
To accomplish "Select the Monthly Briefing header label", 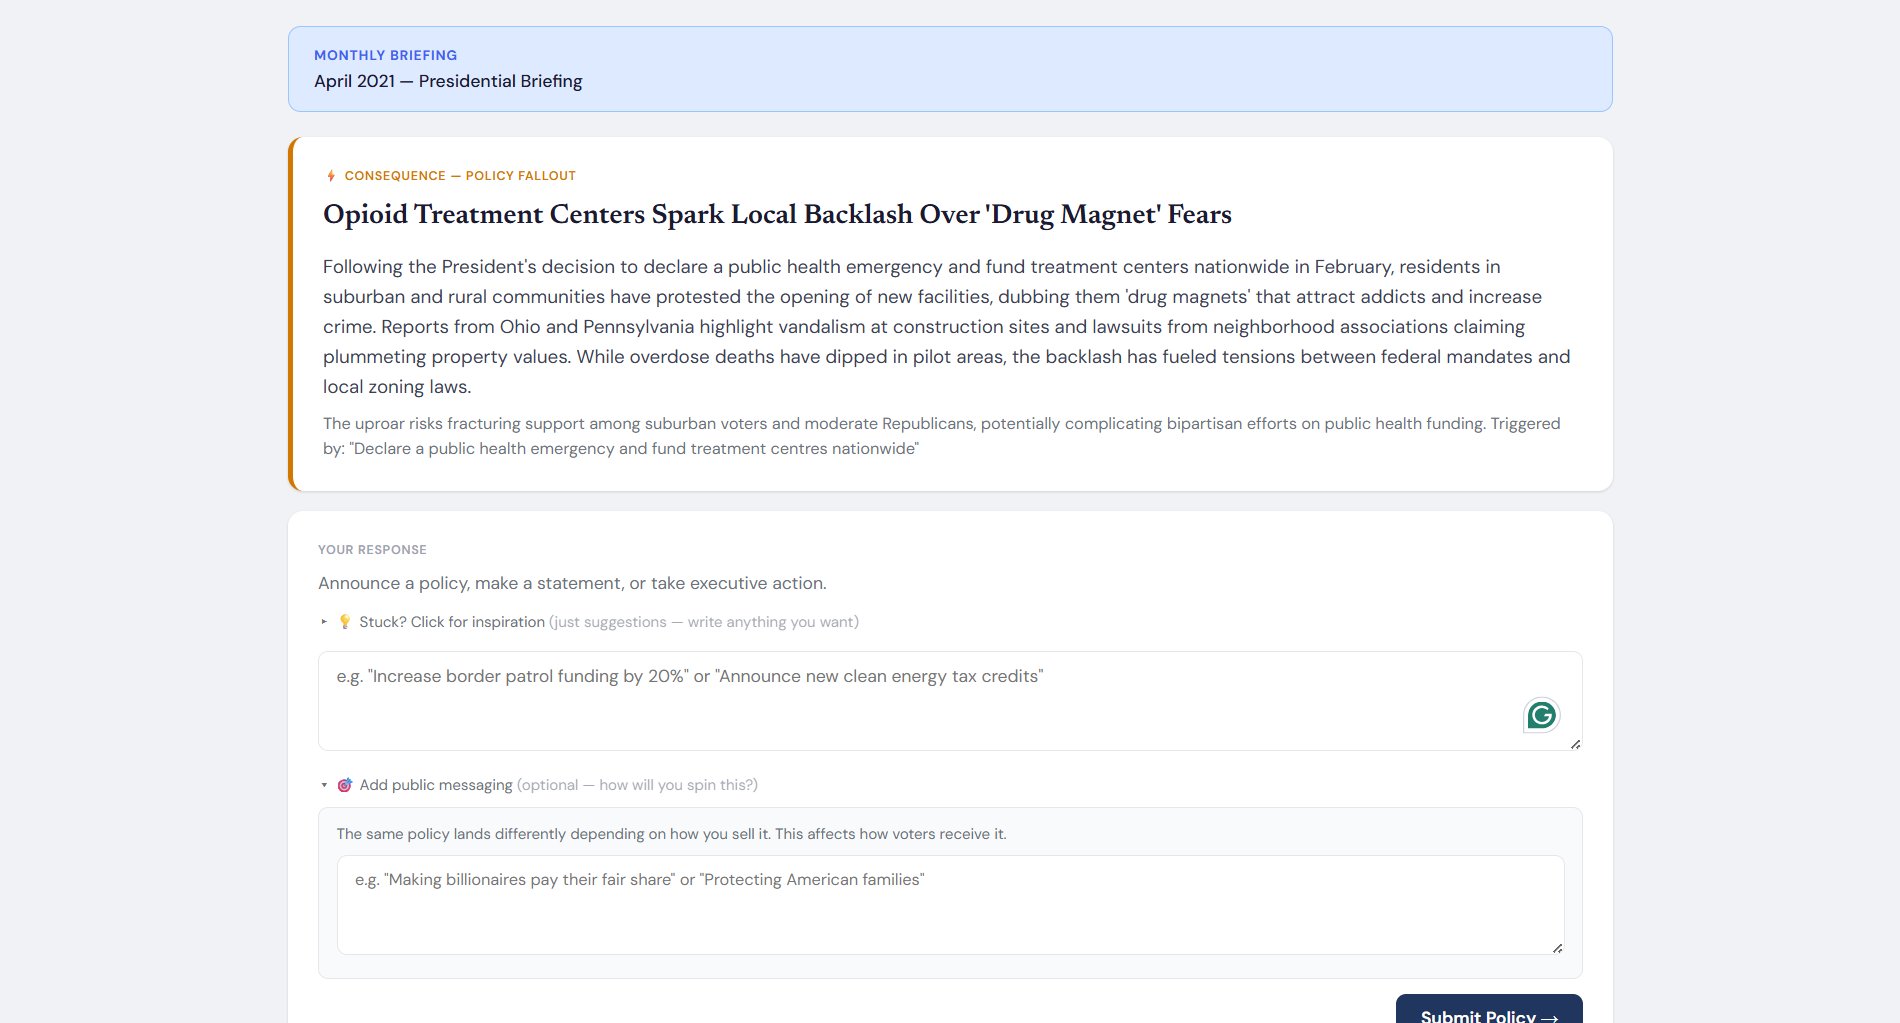I will point(385,55).
